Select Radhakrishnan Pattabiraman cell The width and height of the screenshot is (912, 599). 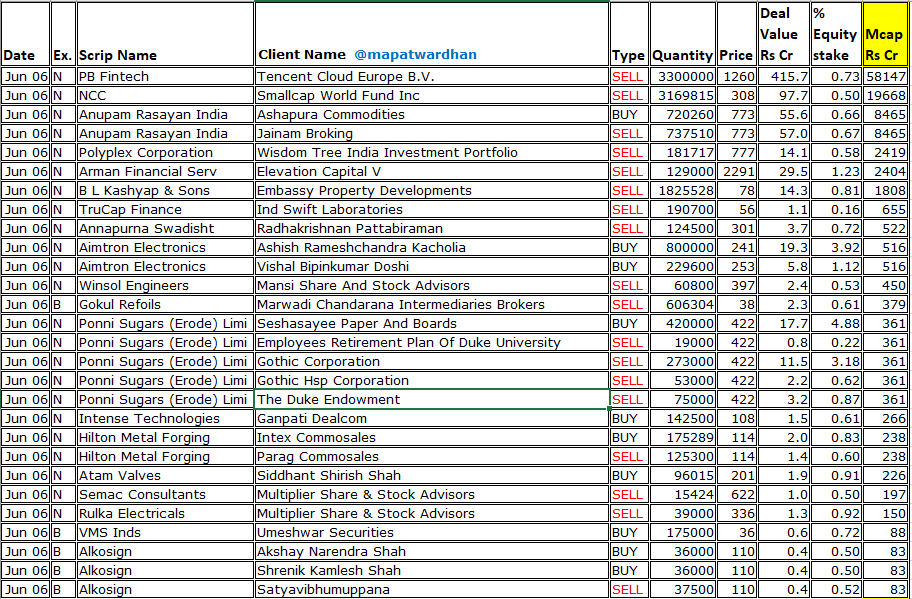[432, 229]
